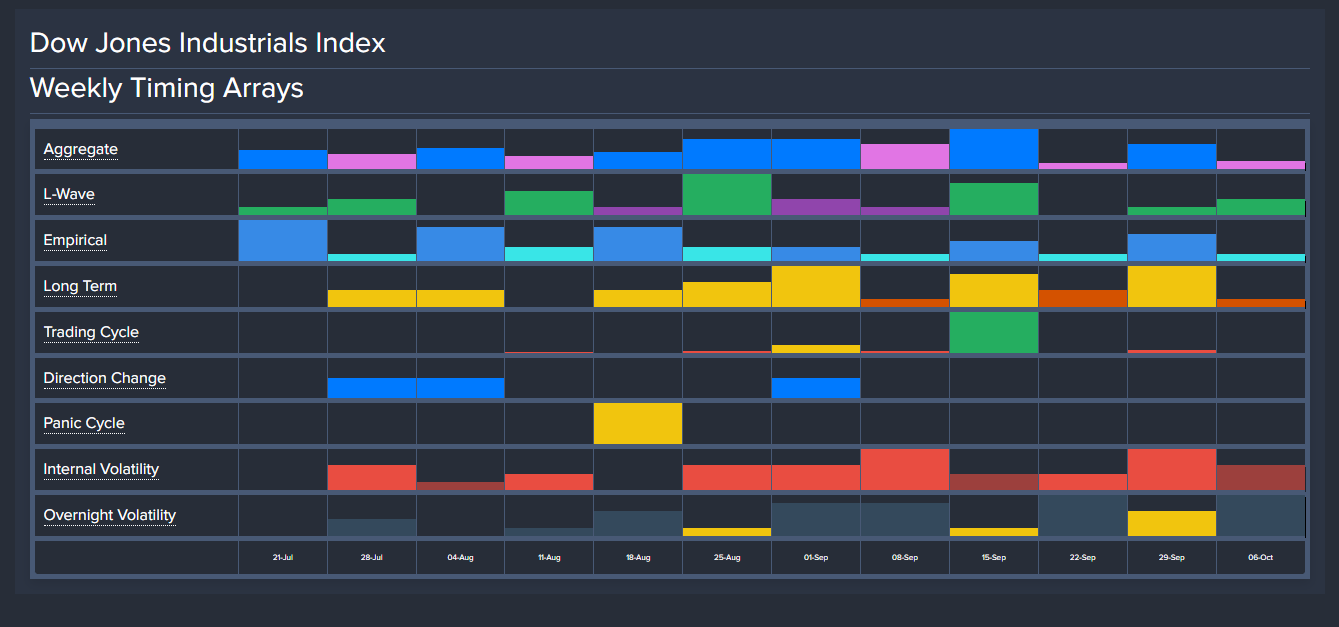The image size is (1339, 627).
Task: Select the 28-Jul date label
Action: [x=372, y=557]
